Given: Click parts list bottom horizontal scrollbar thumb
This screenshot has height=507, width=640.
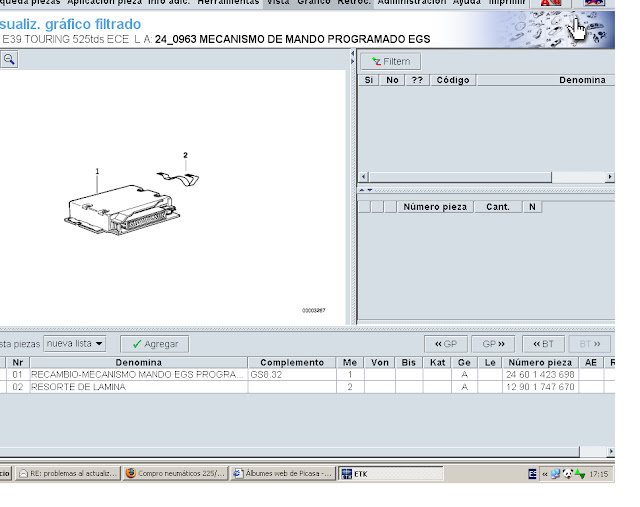Looking at the screenshot, I should pyautogui.click(x=289, y=451).
